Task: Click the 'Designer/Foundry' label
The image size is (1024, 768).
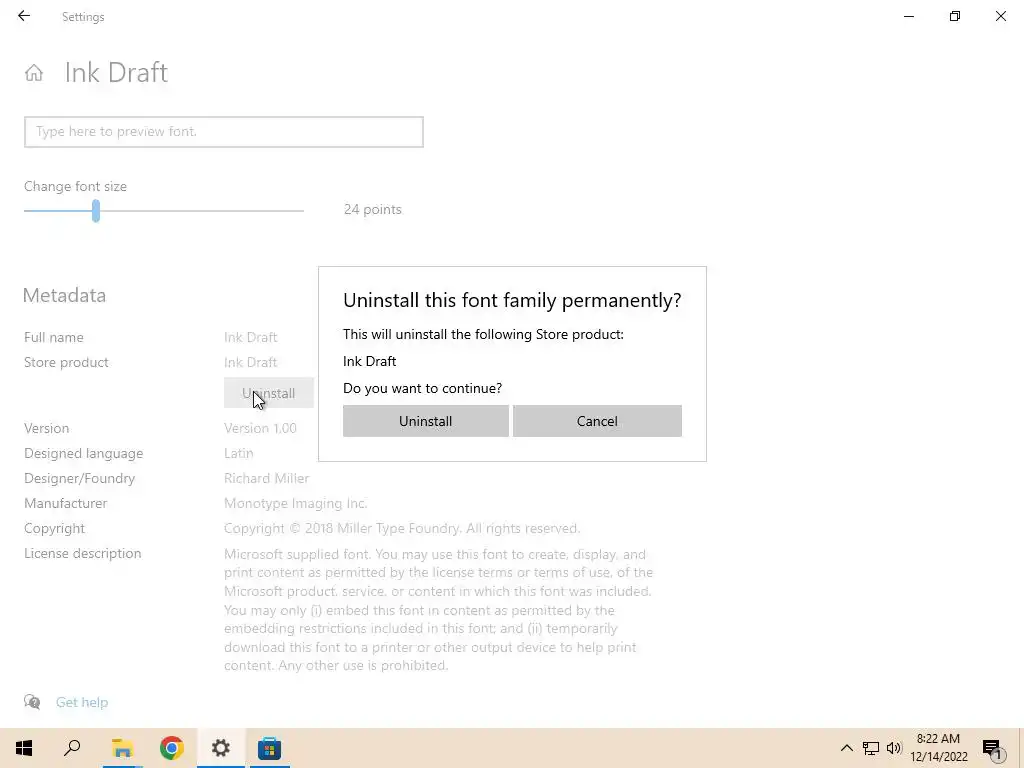Action: [x=80, y=478]
